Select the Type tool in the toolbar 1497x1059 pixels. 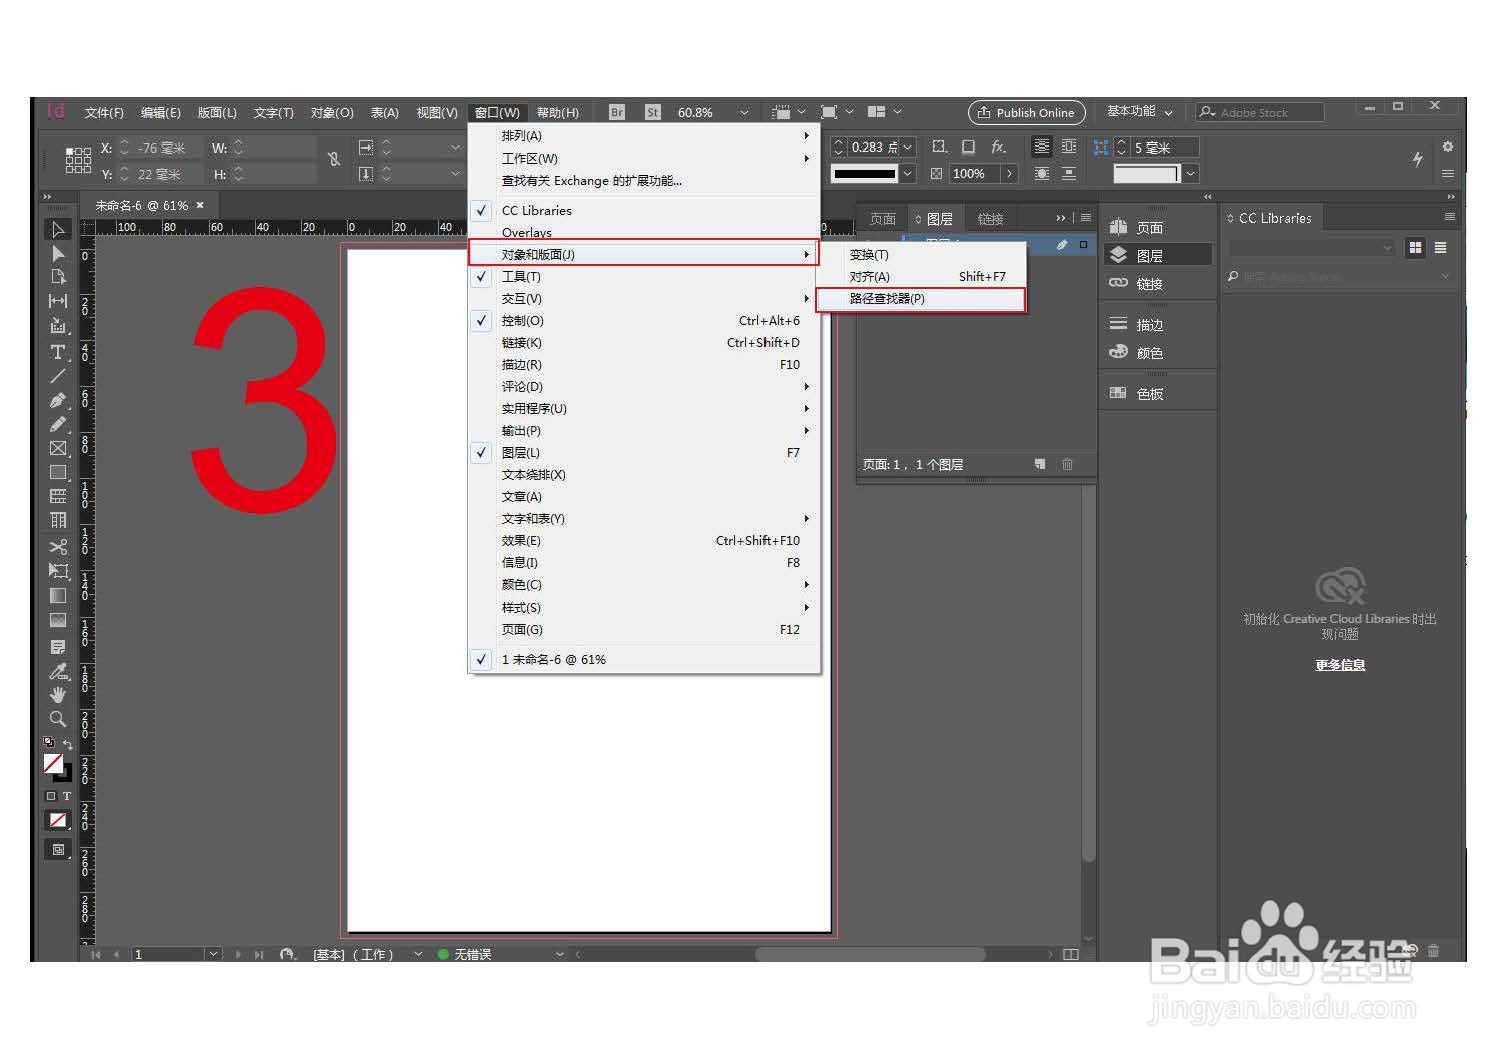(x=57, y=352)
